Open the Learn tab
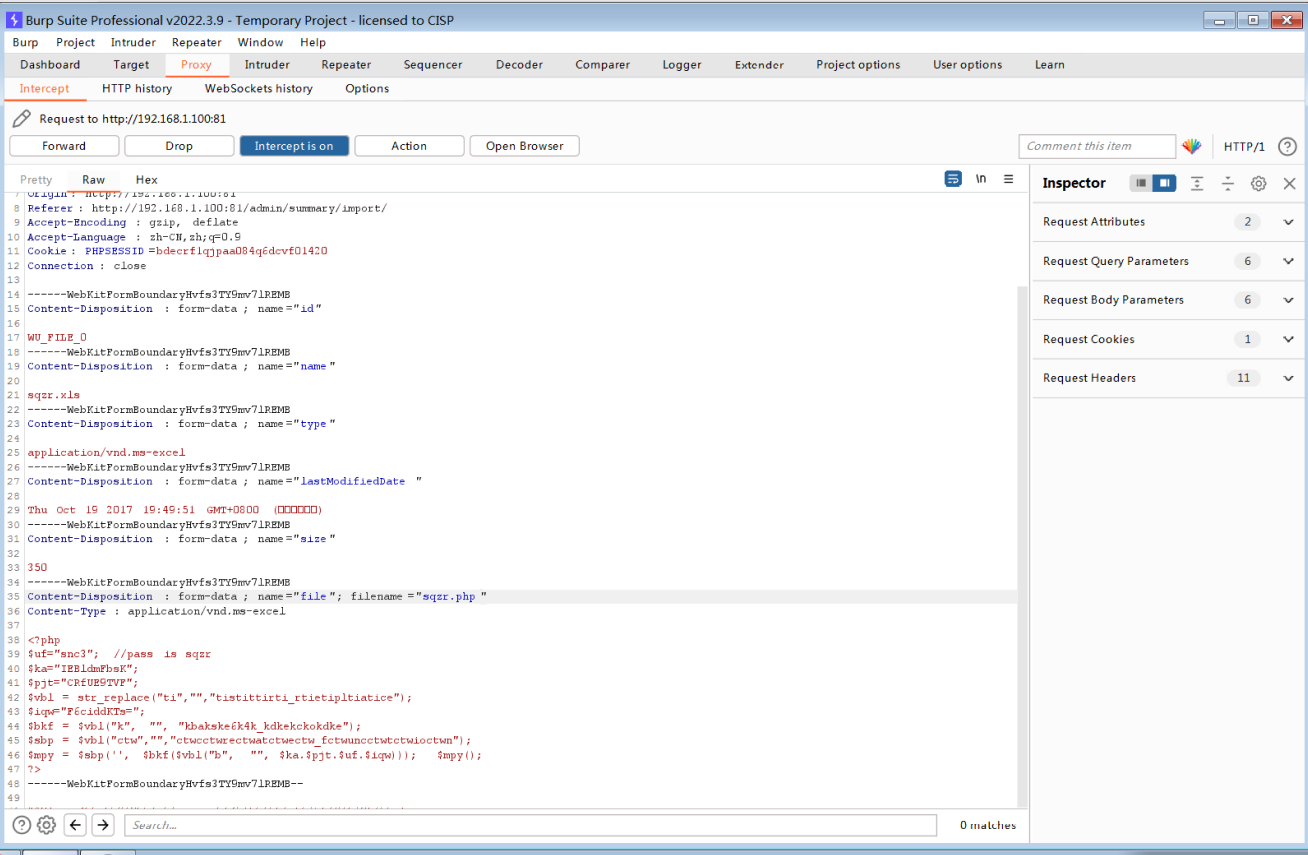The image size is (1308, 855). click(x=1049, y=65)
